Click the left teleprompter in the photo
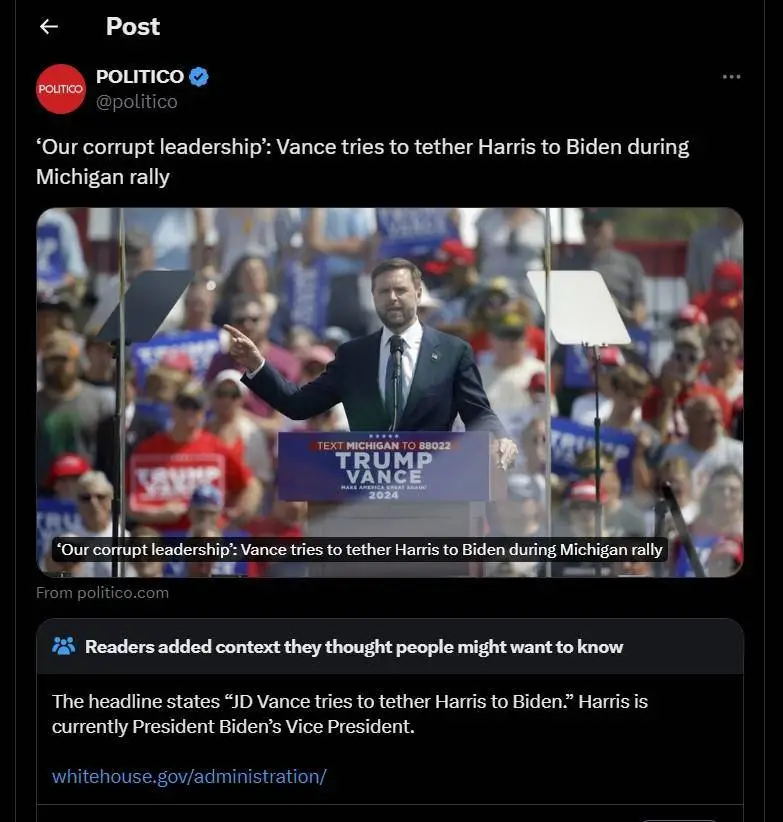The image size is (783, 822). coord(143,304)
